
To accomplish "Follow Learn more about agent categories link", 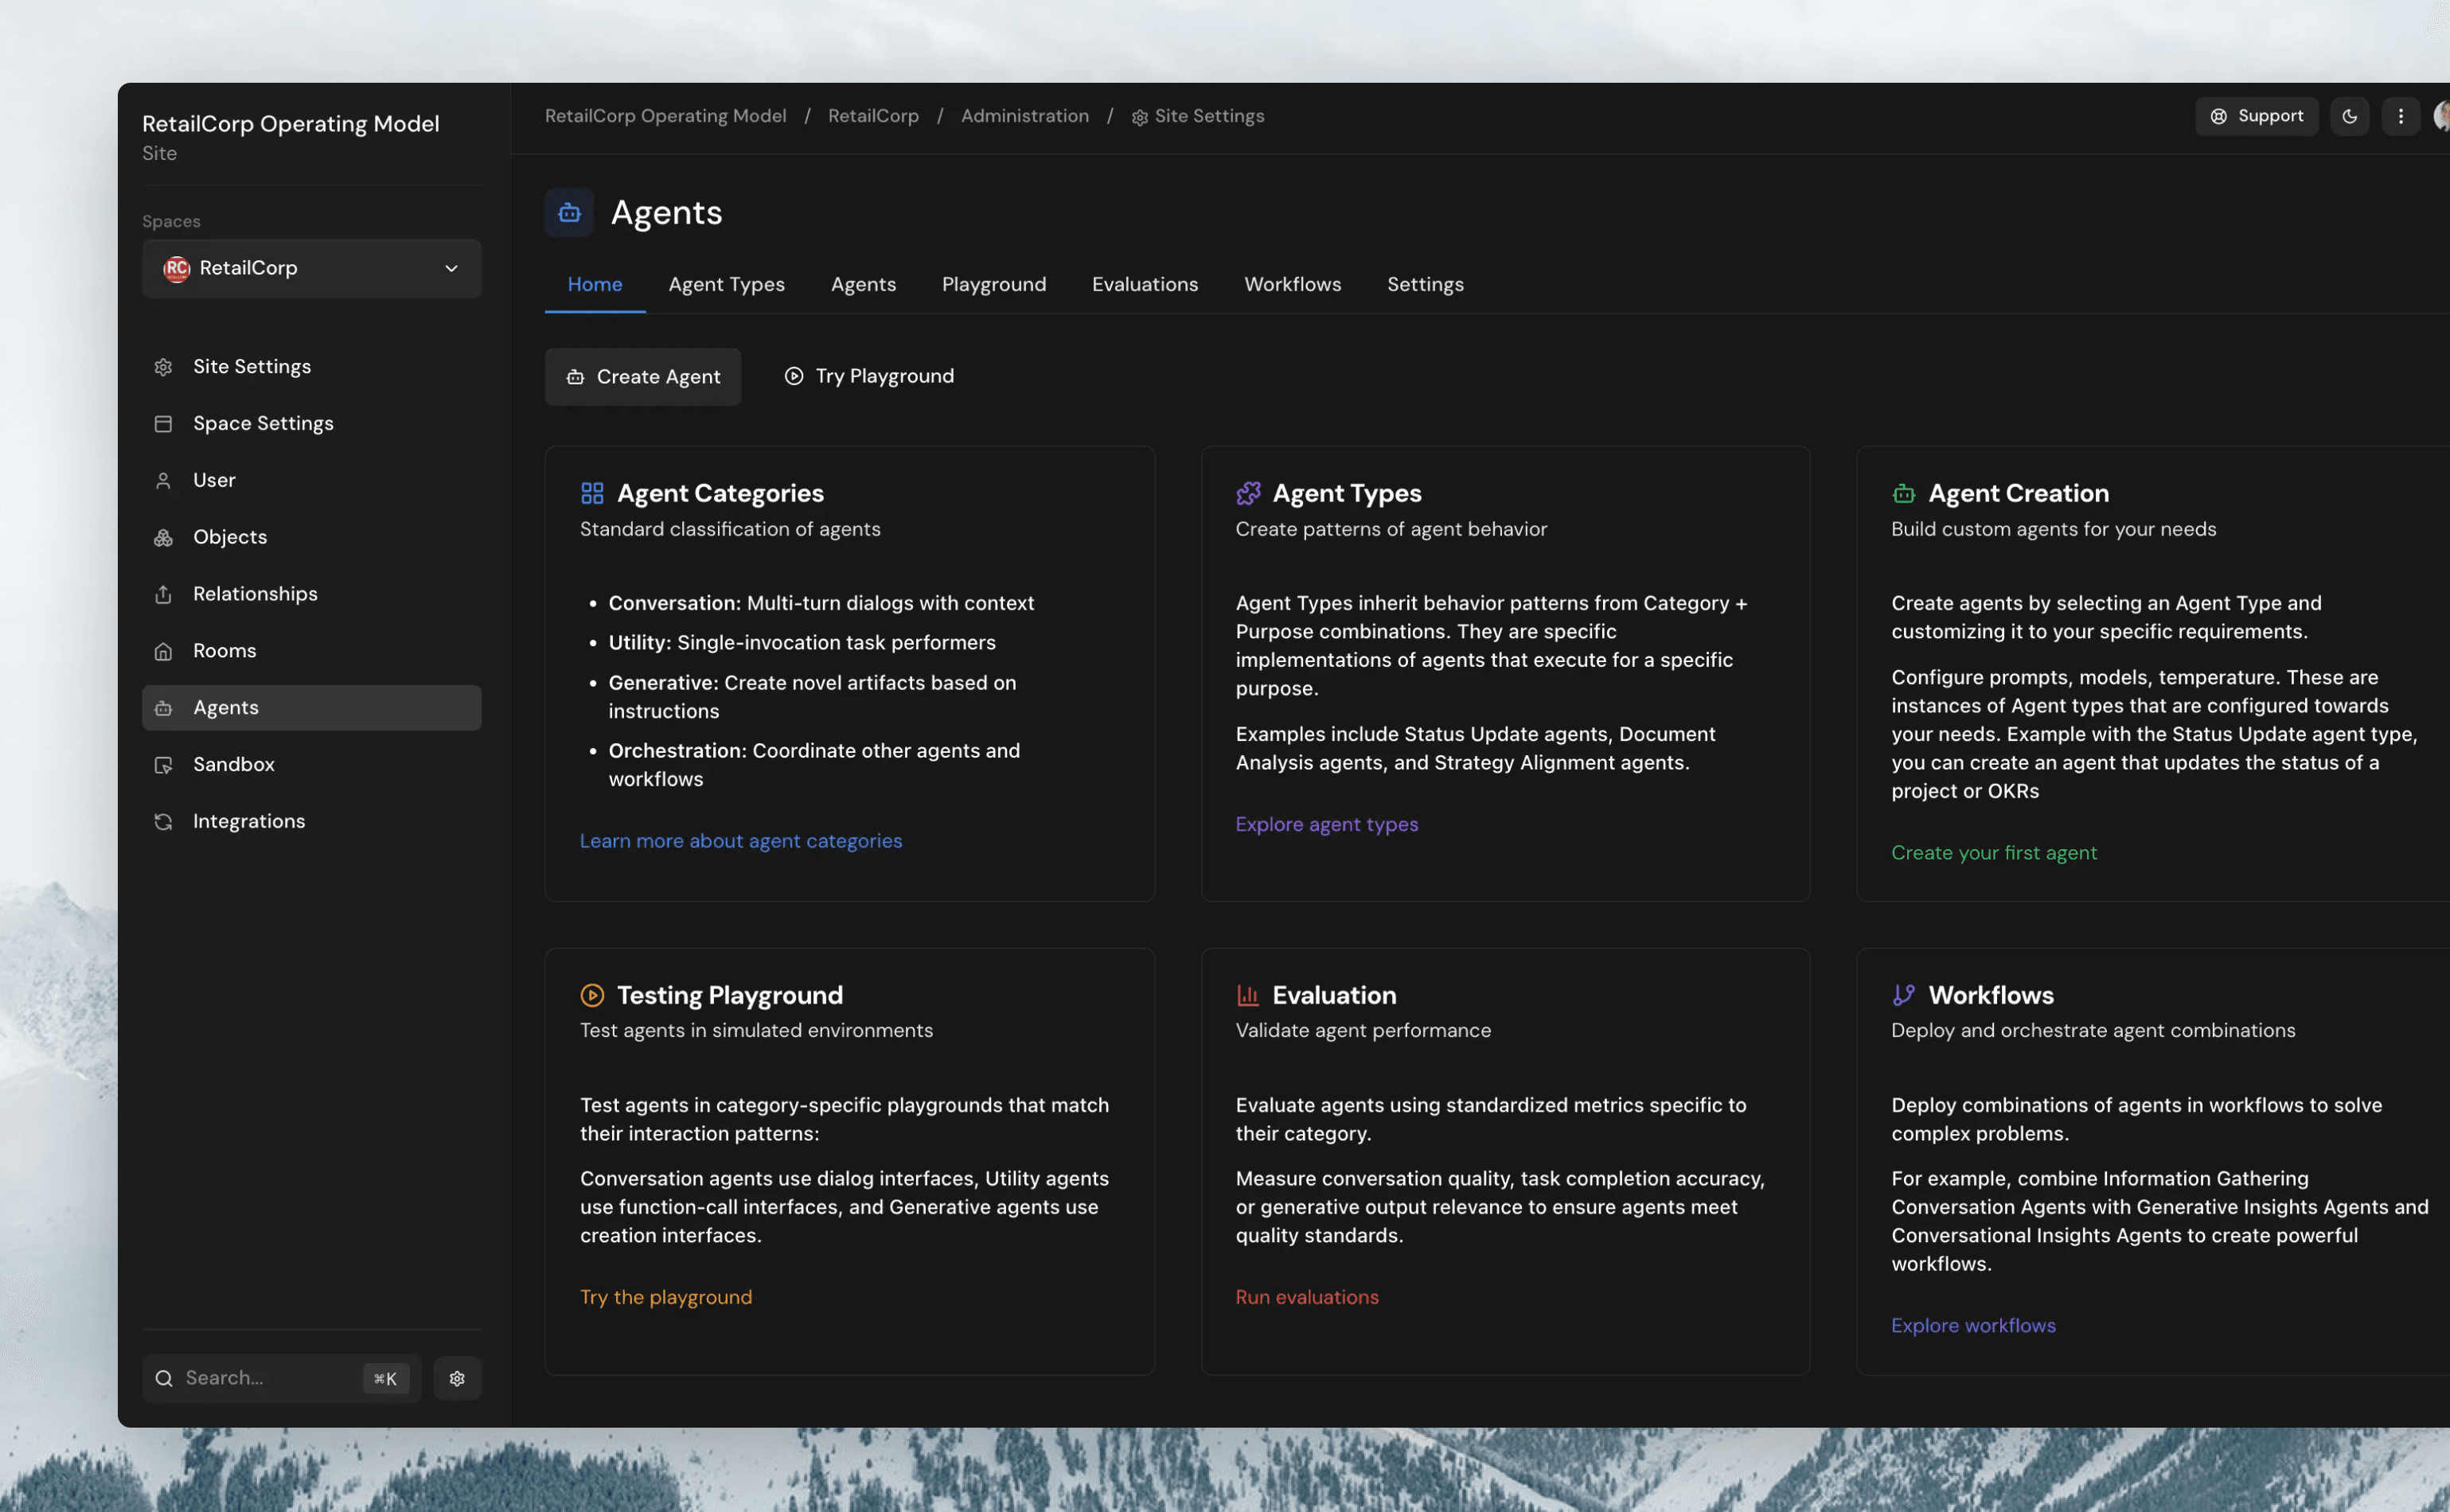I will click(x=740, y=841).
